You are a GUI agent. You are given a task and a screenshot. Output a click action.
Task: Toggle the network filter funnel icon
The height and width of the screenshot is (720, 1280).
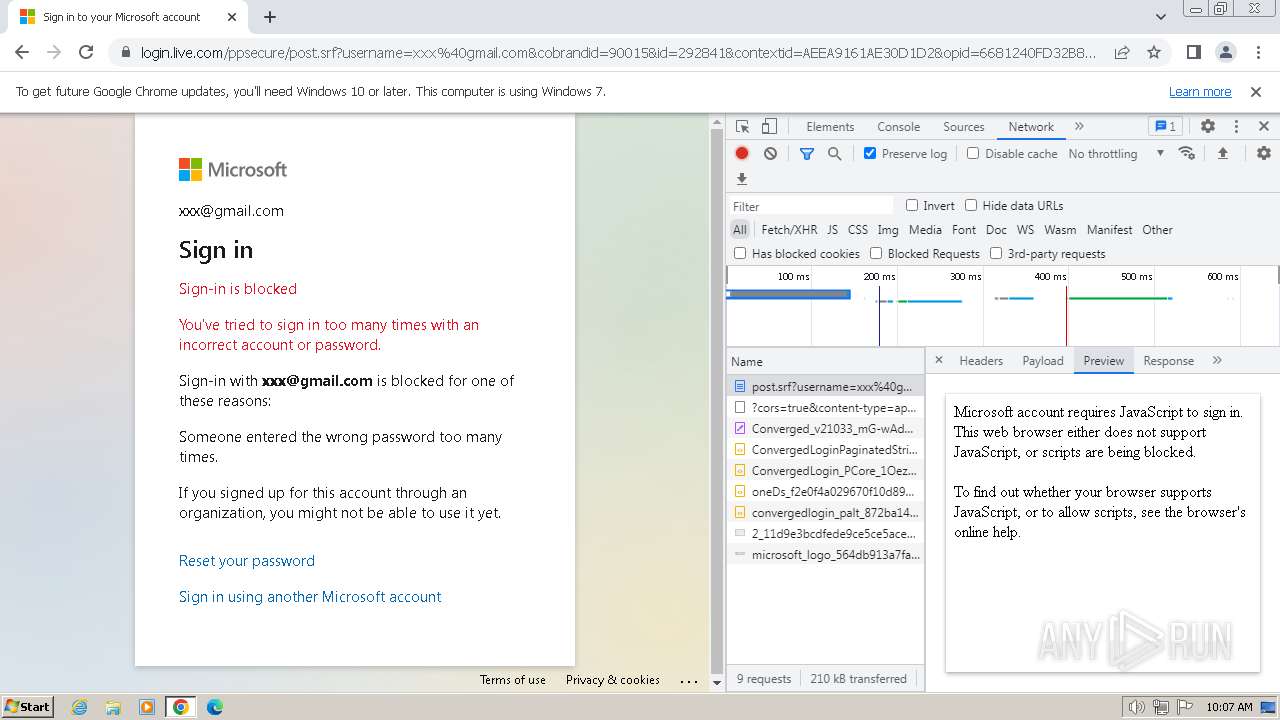pos(807,153)
